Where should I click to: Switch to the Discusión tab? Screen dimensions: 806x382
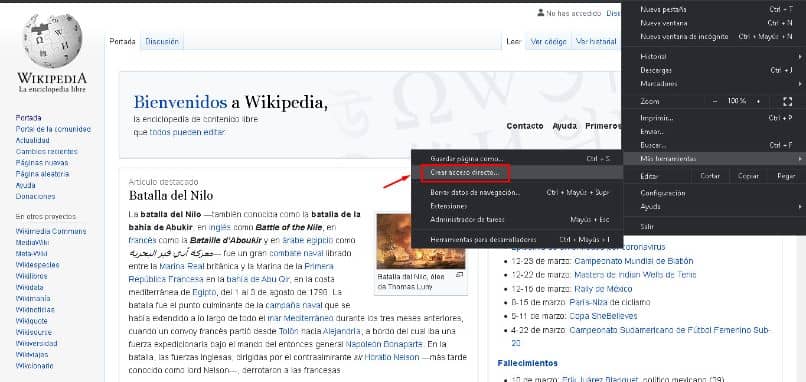(162, 42)
